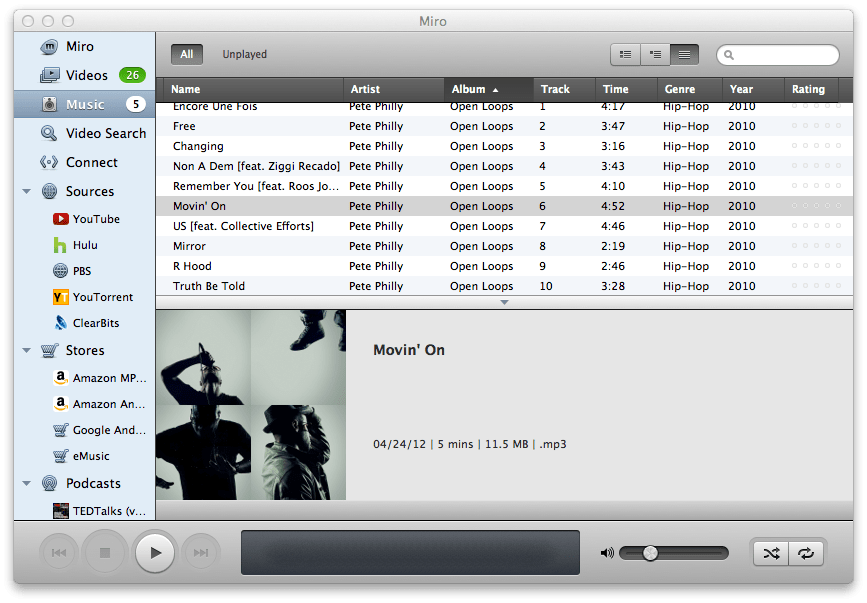The width and height of the screenshot is (867, 603).
Task: Collapse item details pane arrow
Action: (504, 302)
